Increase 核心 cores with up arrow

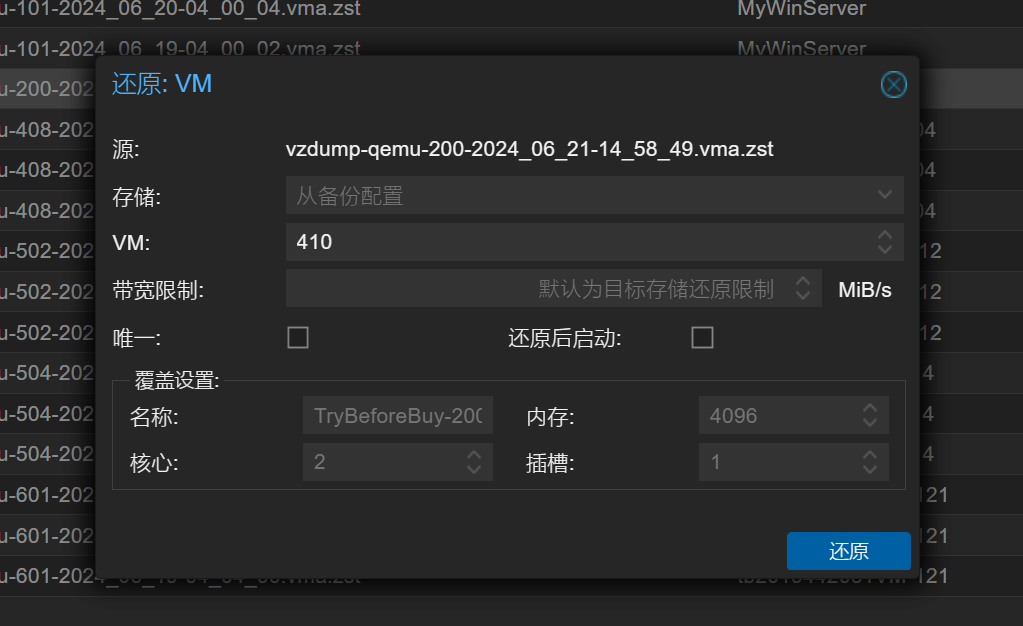click(x=474, y=455)
